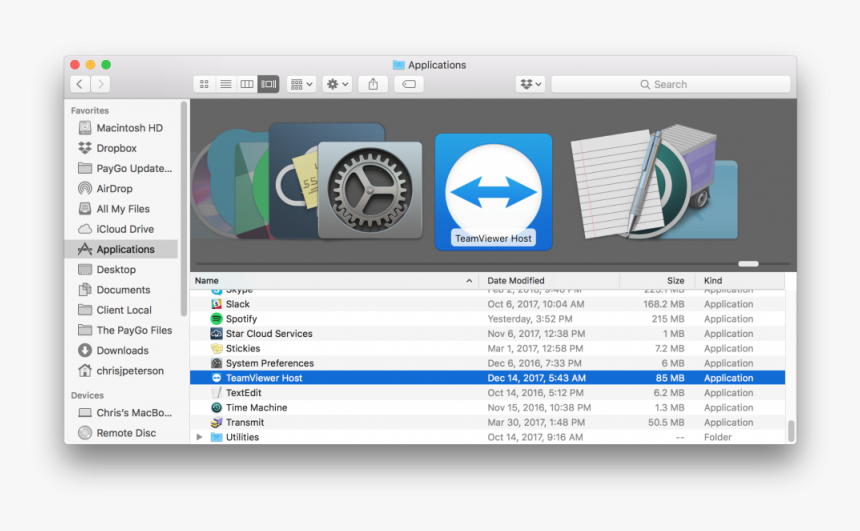This screenshot has width=860, height=531.
Task: Select the Utilities folder row
Action: pyautogui.click(x=488, y=437)
